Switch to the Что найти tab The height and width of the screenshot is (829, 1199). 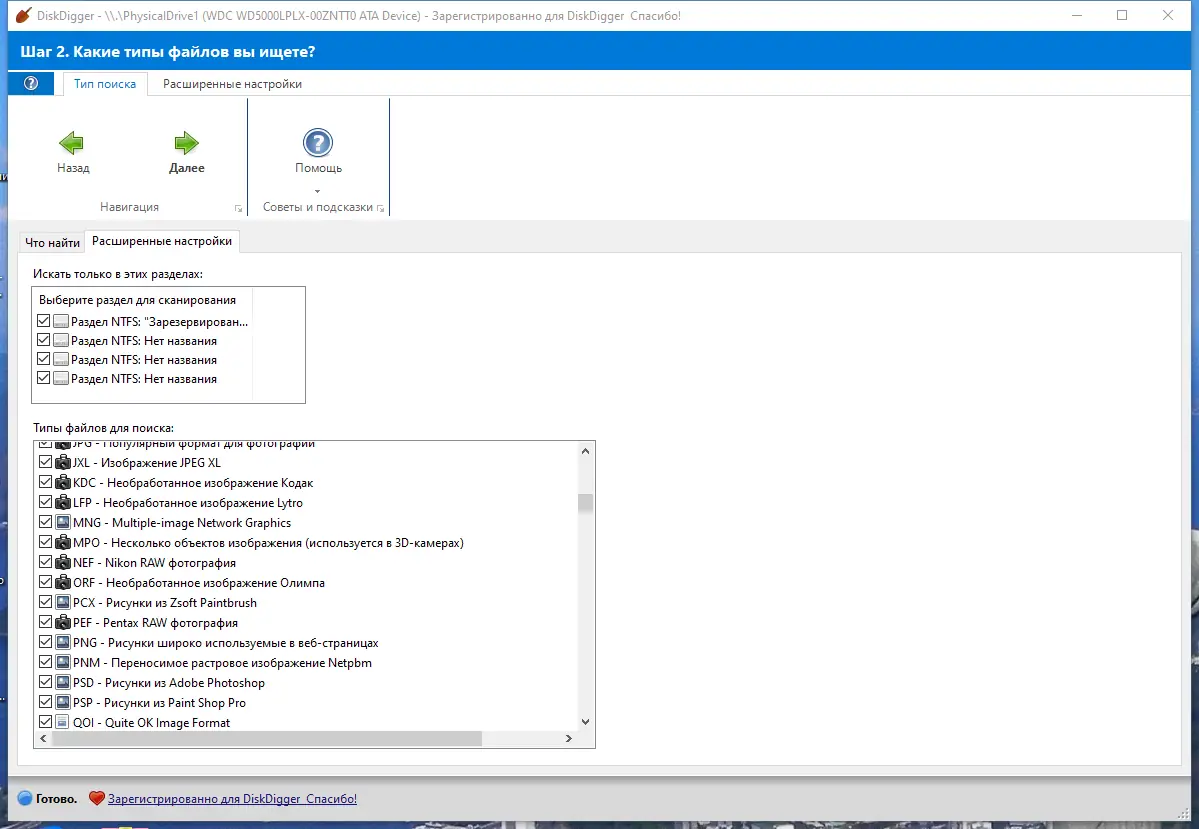point(52,242)
